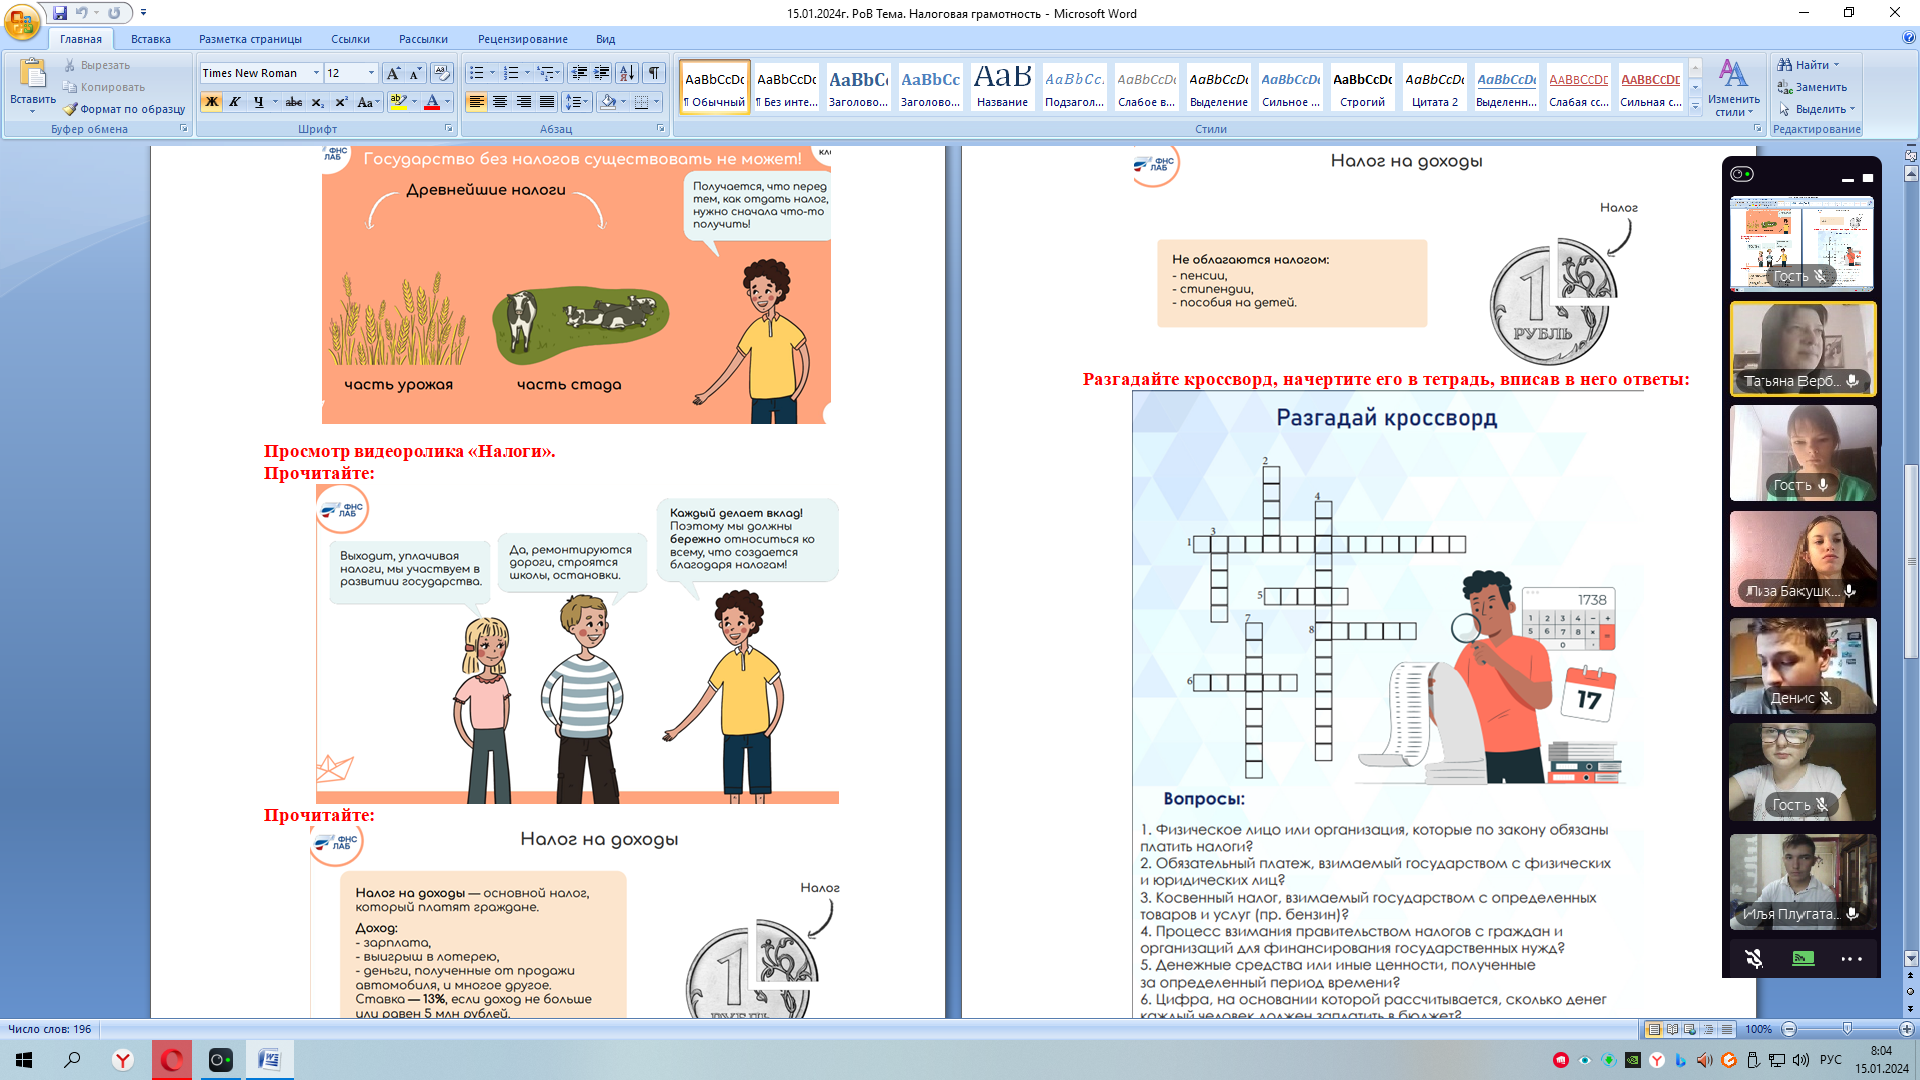
Task: Click Format Painter (Формат по образцу)
Action: 124,109
